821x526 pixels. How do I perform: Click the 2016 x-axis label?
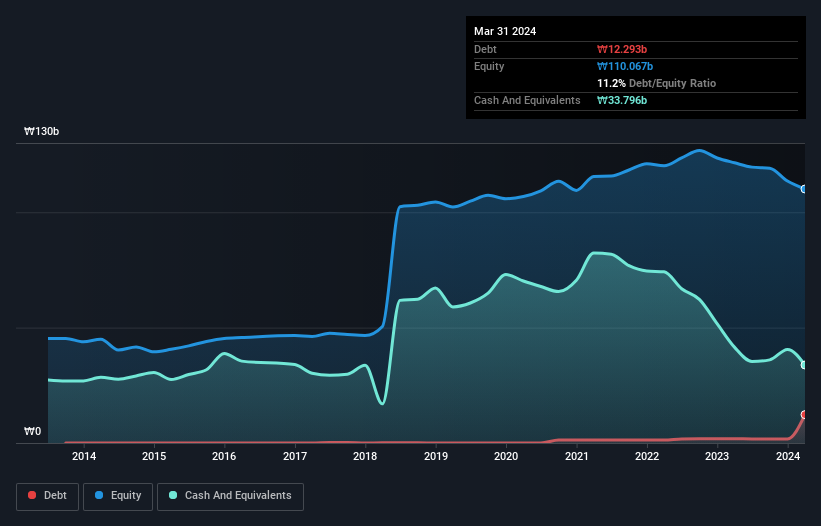(x=224, y=456)
